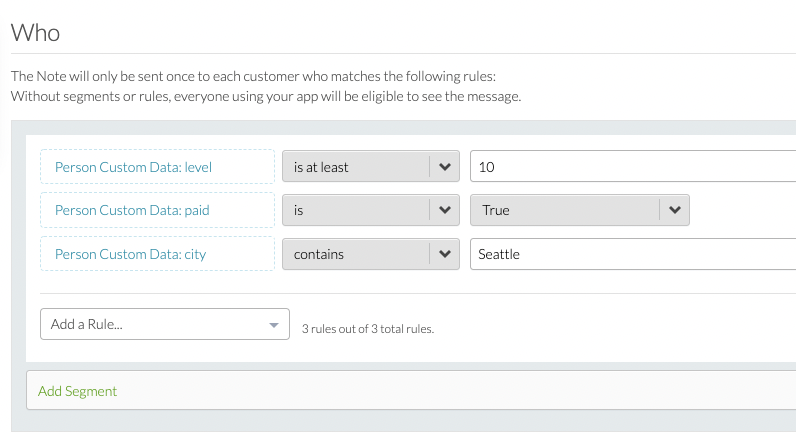Screen dimensions: 796x434
Task: Expand the 'True' value selector
Action: [x=566, y=210]
